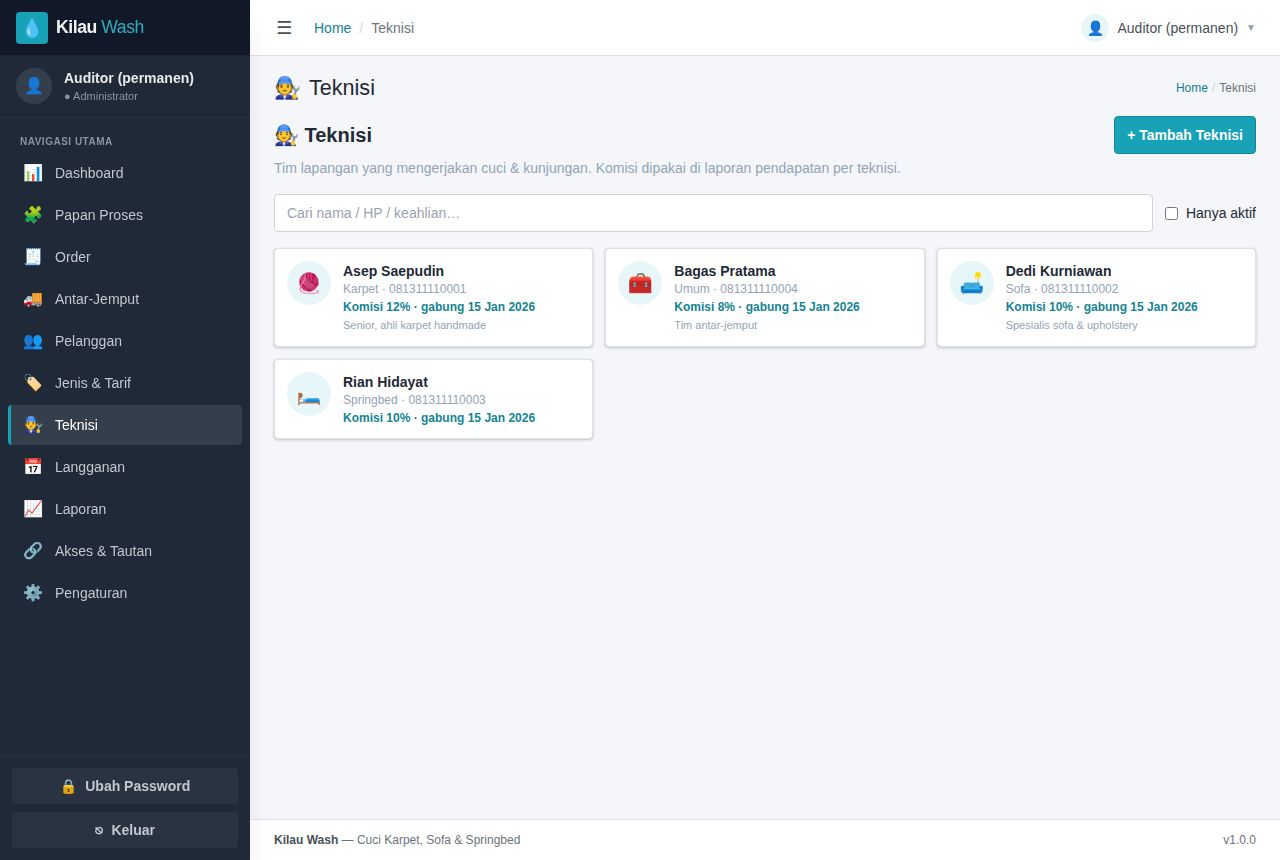Click the Rian Hidayat name text
This screenshot has width=1280, height=860.
[385, 382]
